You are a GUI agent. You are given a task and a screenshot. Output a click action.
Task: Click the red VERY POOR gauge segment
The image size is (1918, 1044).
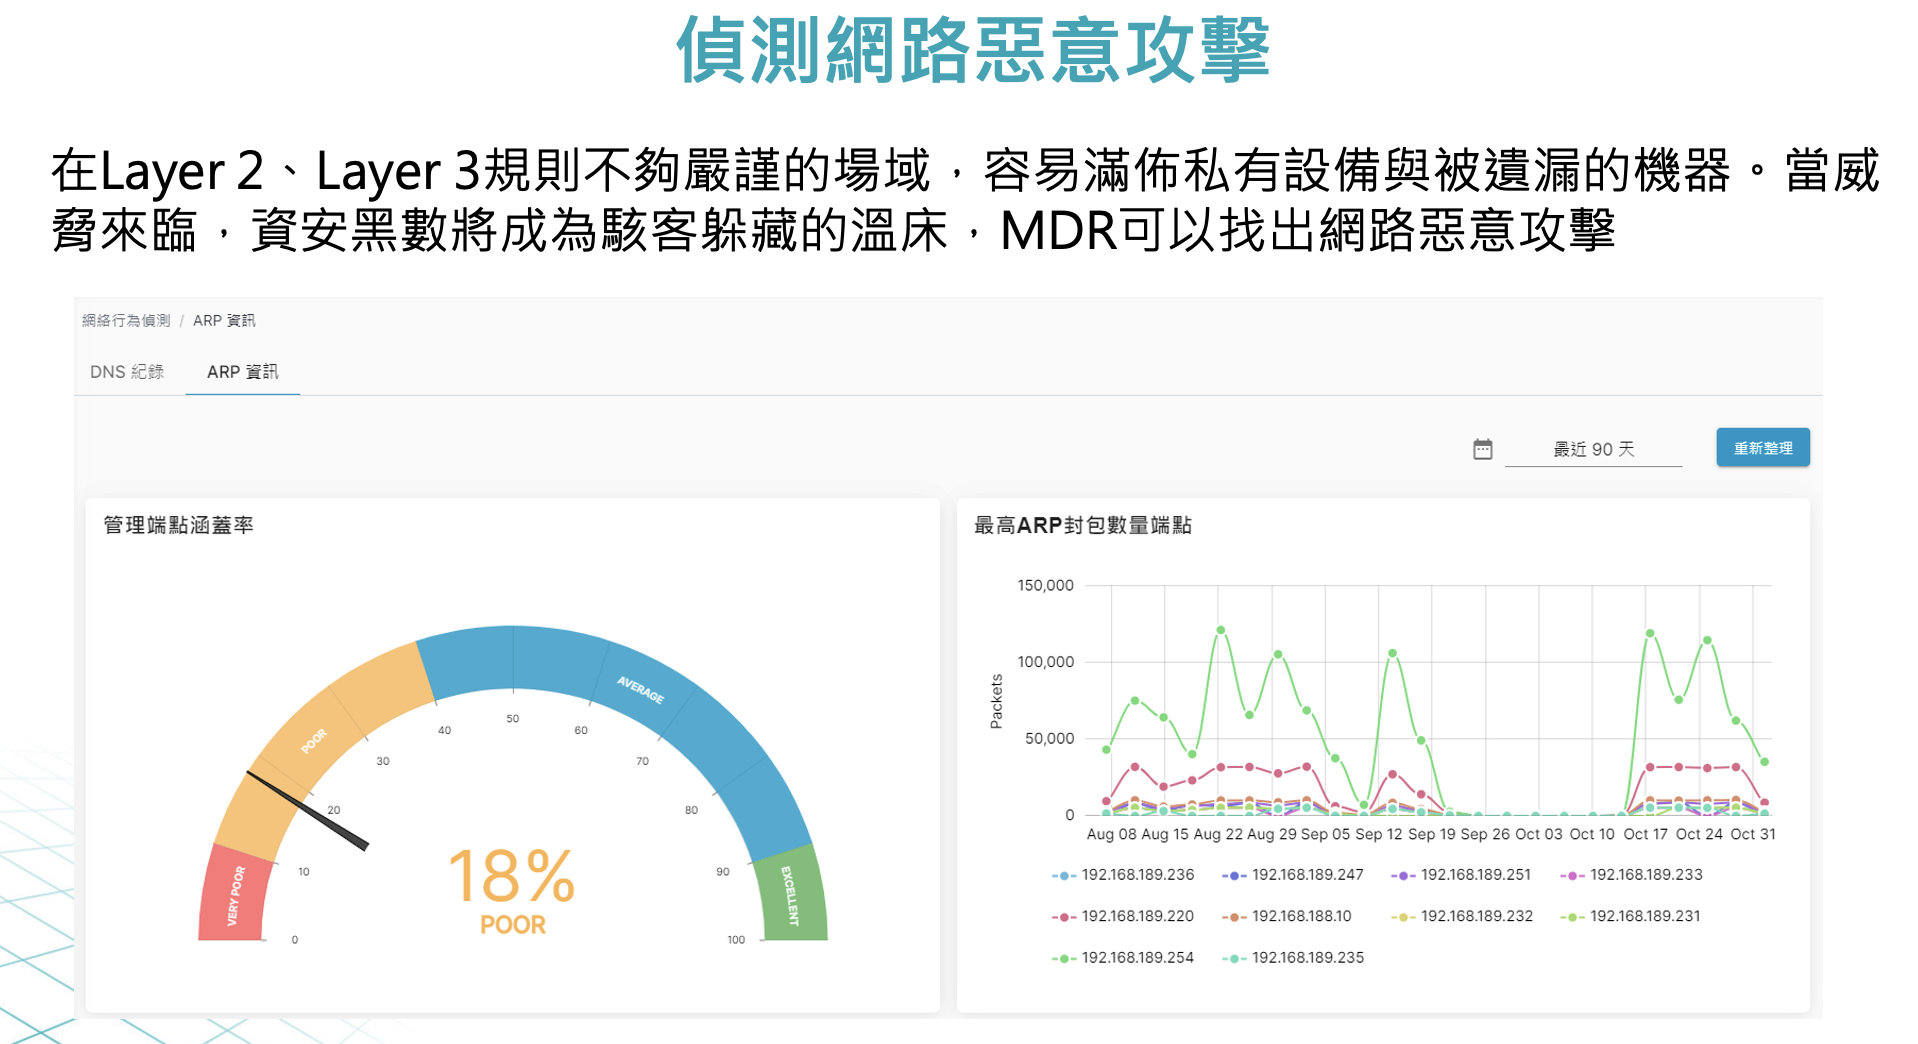coord(233,896)
